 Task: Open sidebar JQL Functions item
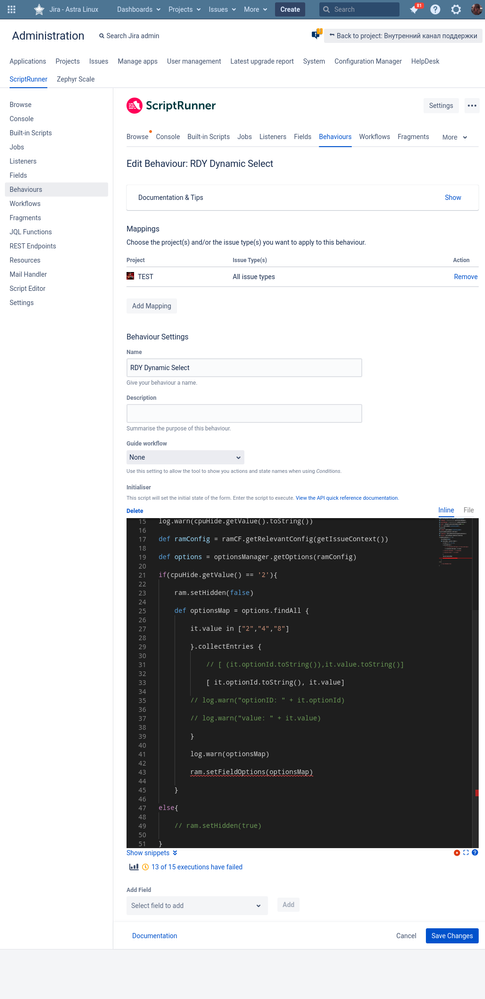pyautogui.click(x=31, y=232)
